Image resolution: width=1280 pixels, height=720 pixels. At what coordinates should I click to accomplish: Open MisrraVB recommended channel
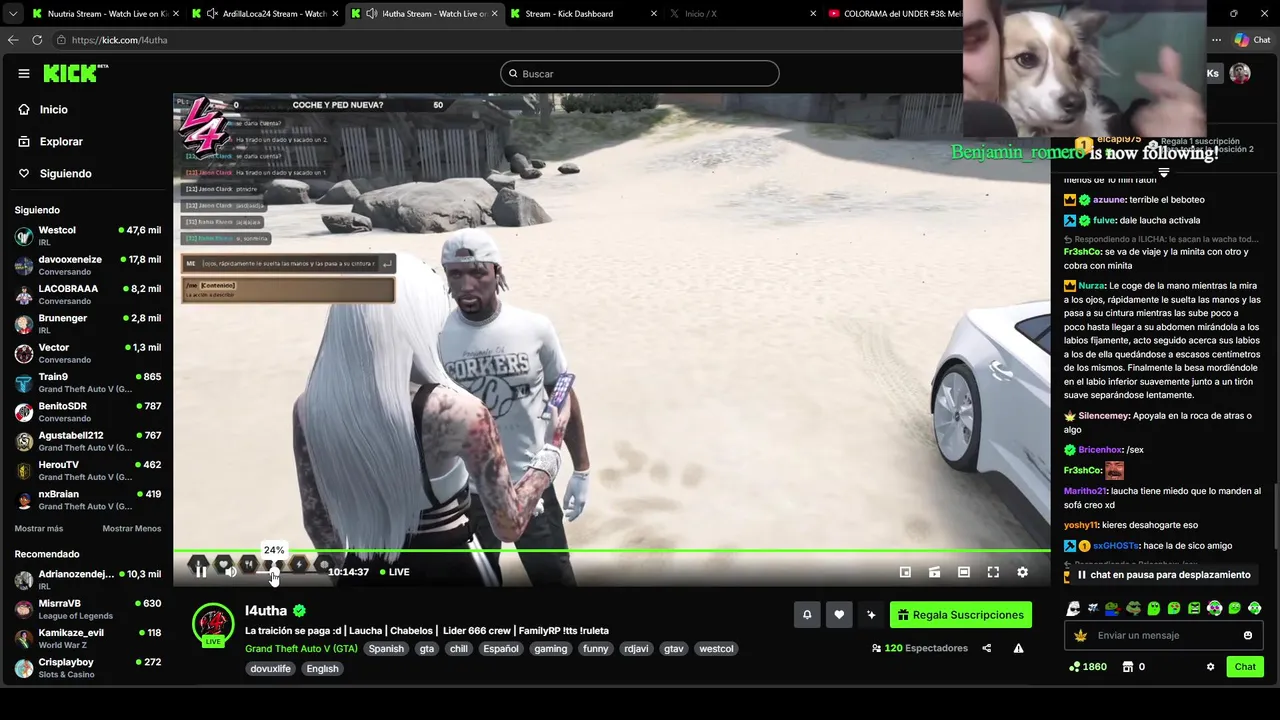[x=87, y=609]
